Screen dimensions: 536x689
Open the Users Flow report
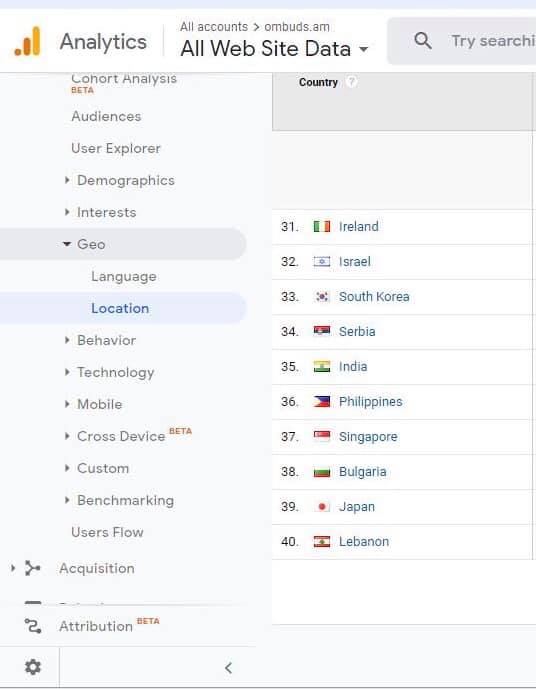[x=107, y=532]
